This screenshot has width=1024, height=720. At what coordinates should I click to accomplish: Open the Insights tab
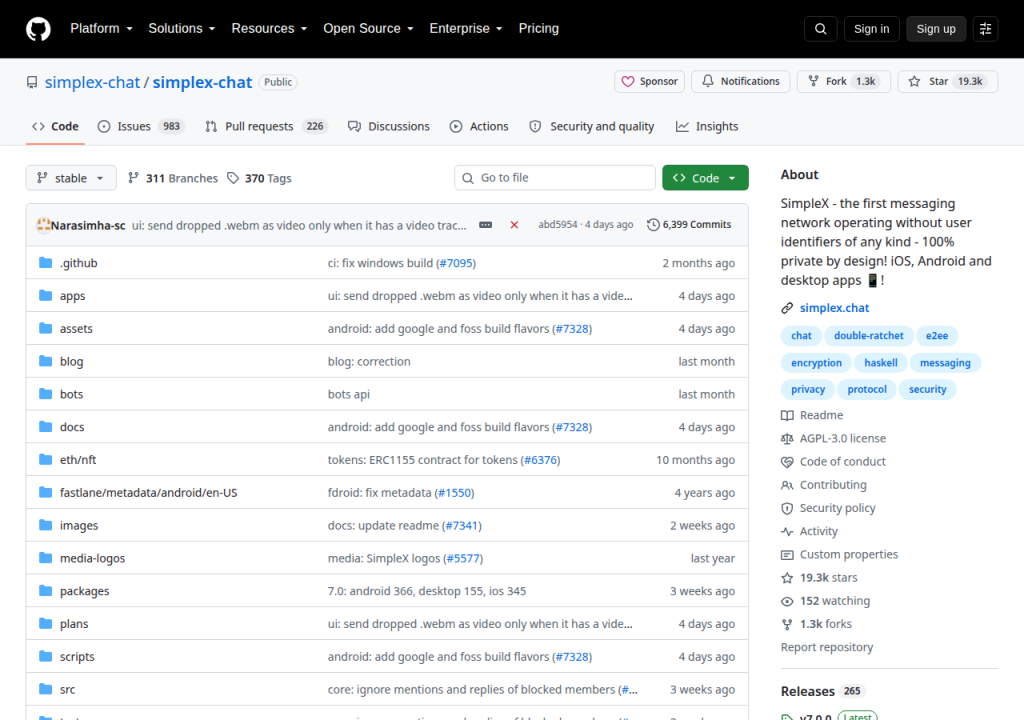tap(707, 127)
